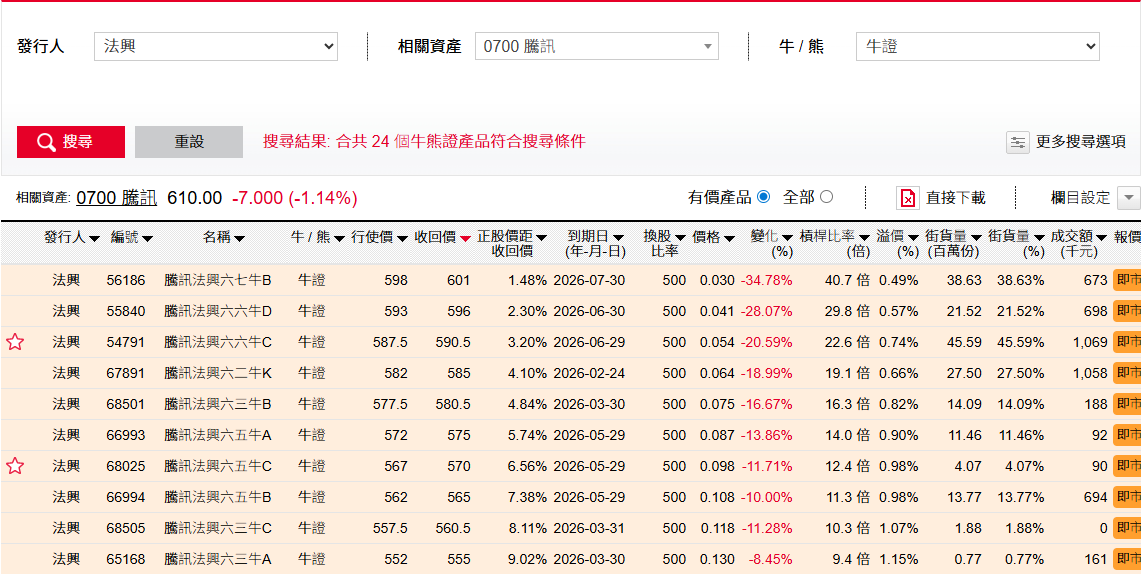
Task: Click the red 搜尋 search button
Action: [71, 141]
